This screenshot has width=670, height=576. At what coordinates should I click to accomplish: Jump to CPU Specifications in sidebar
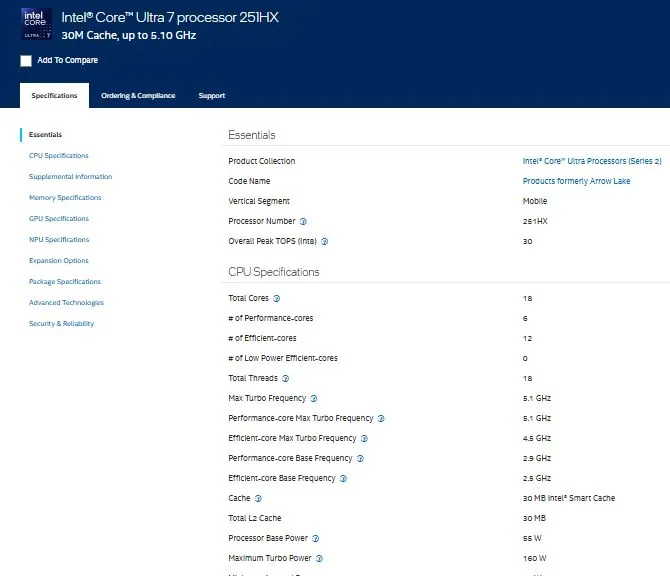(59, 156)
